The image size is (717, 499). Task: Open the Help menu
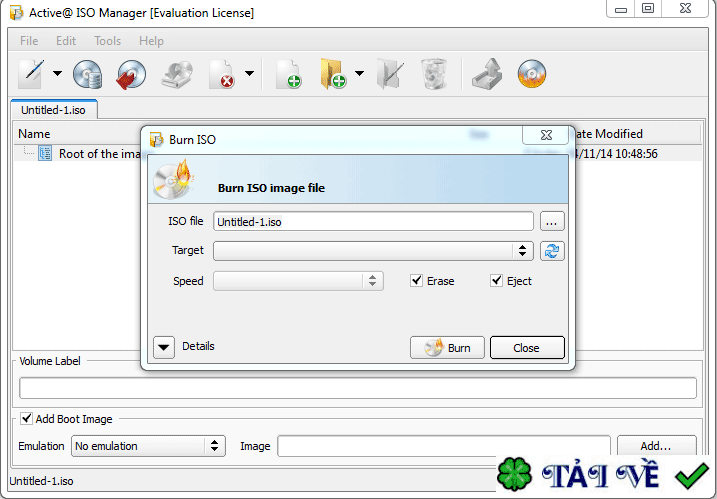tap(151, 41)
